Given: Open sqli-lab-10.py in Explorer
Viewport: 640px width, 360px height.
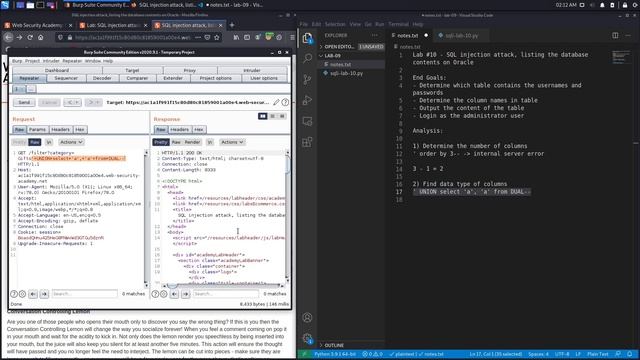Looking at the screenshot, I should click(x=346, y=73).
